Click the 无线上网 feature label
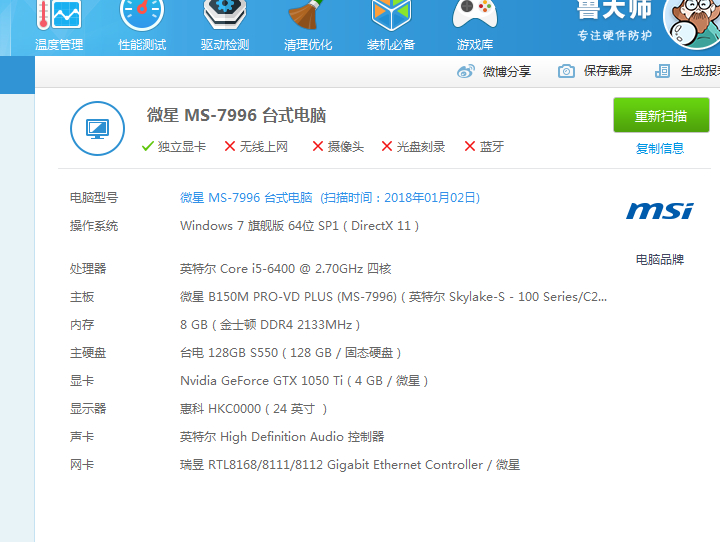 pos(264,147)
